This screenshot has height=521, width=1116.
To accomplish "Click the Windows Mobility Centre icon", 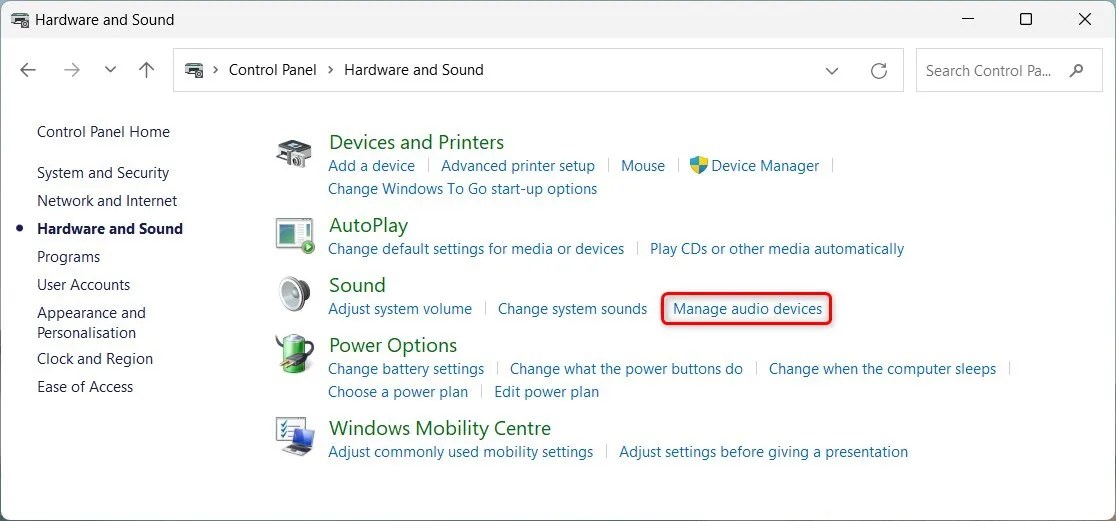I will click(295, 437).
